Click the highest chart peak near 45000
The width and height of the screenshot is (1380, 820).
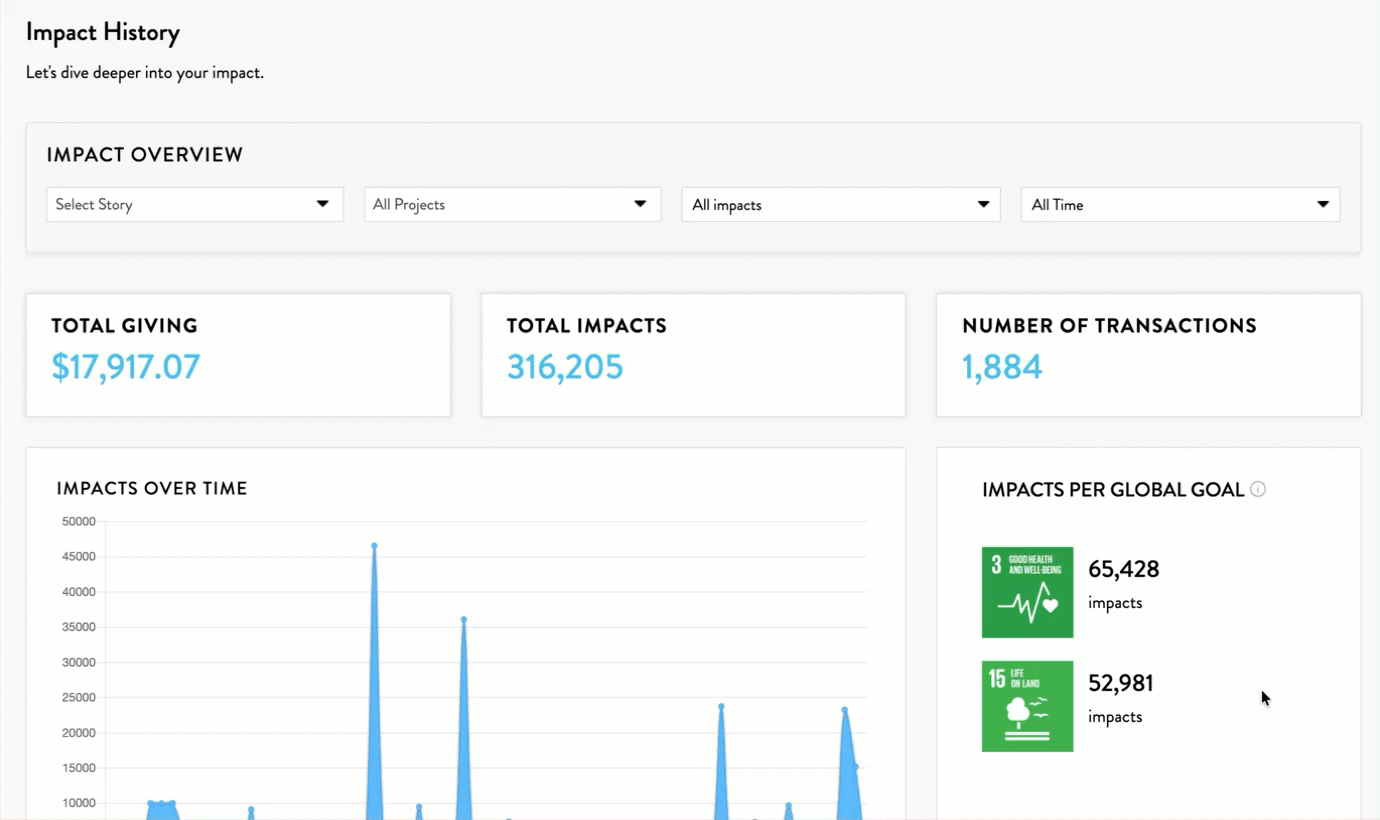374,546
